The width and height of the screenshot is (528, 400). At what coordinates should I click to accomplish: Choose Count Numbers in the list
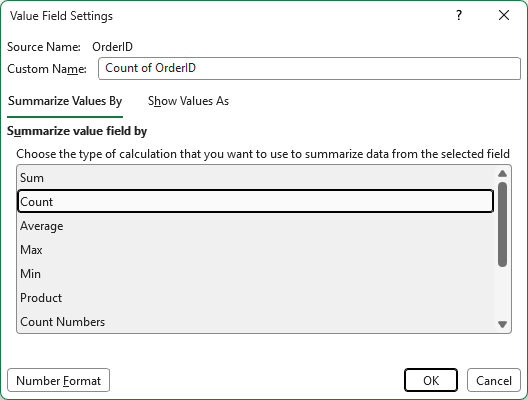click(255, 322)
